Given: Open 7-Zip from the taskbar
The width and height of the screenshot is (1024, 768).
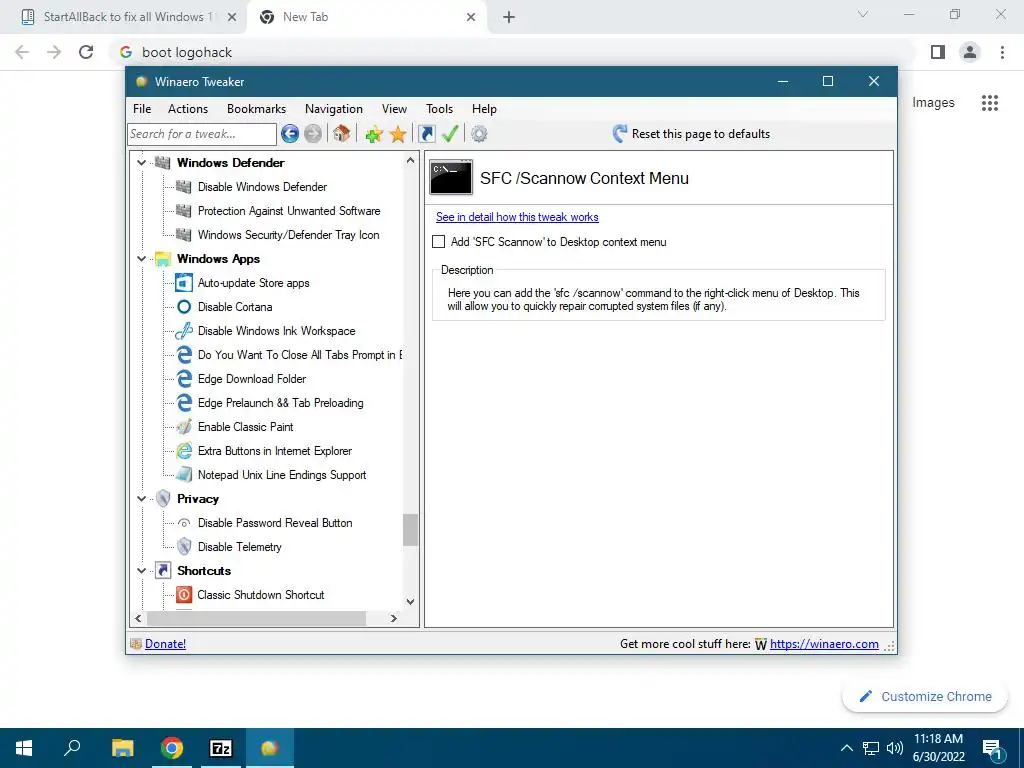Looking at the screenshot, I should pyautogui.click(x=221, y=748).
